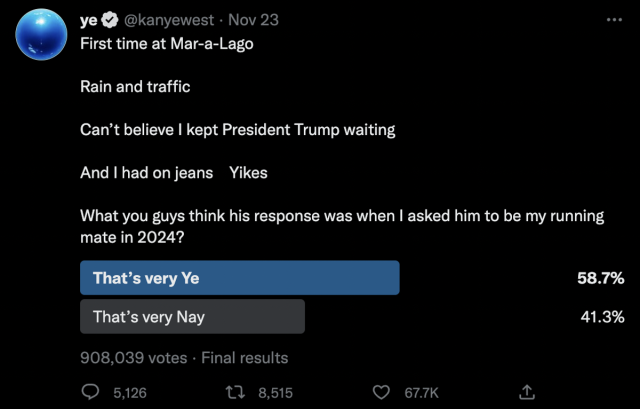Select the That's very Ye poll bar
The height and width of the screenshot is (409, 640).
(x=240, y=278)
